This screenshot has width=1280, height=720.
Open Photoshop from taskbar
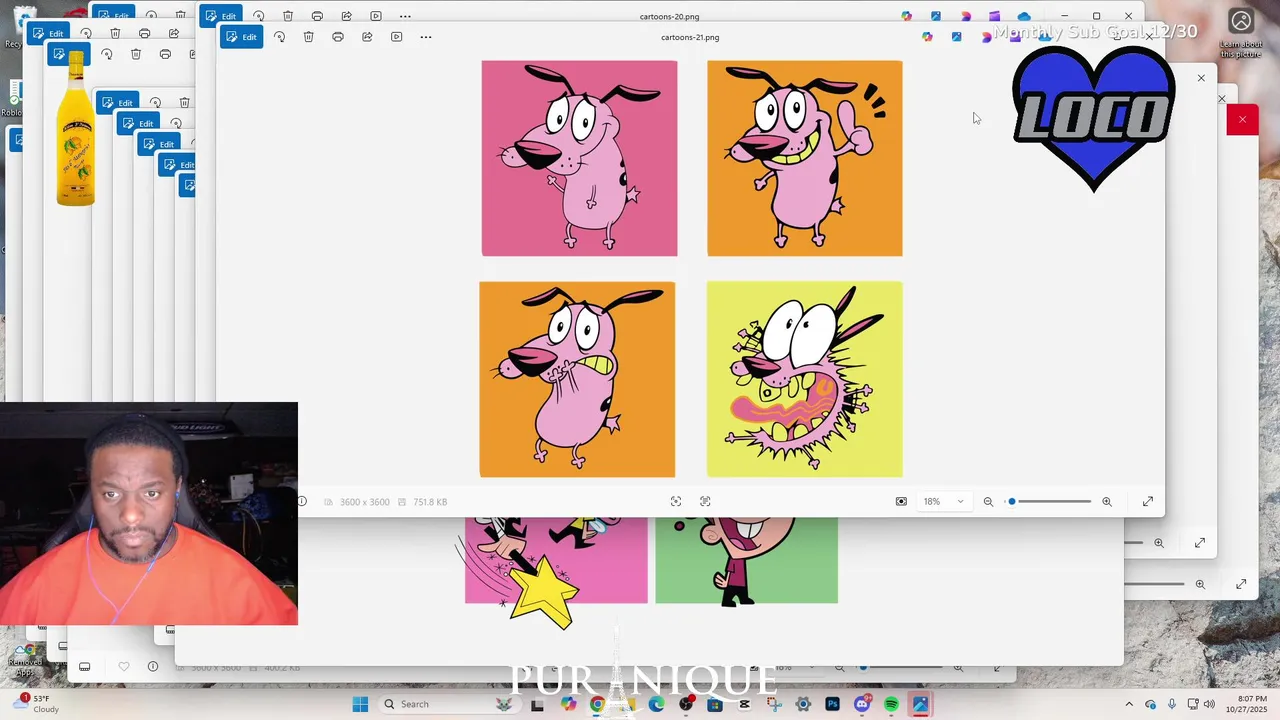coord(832,704)
